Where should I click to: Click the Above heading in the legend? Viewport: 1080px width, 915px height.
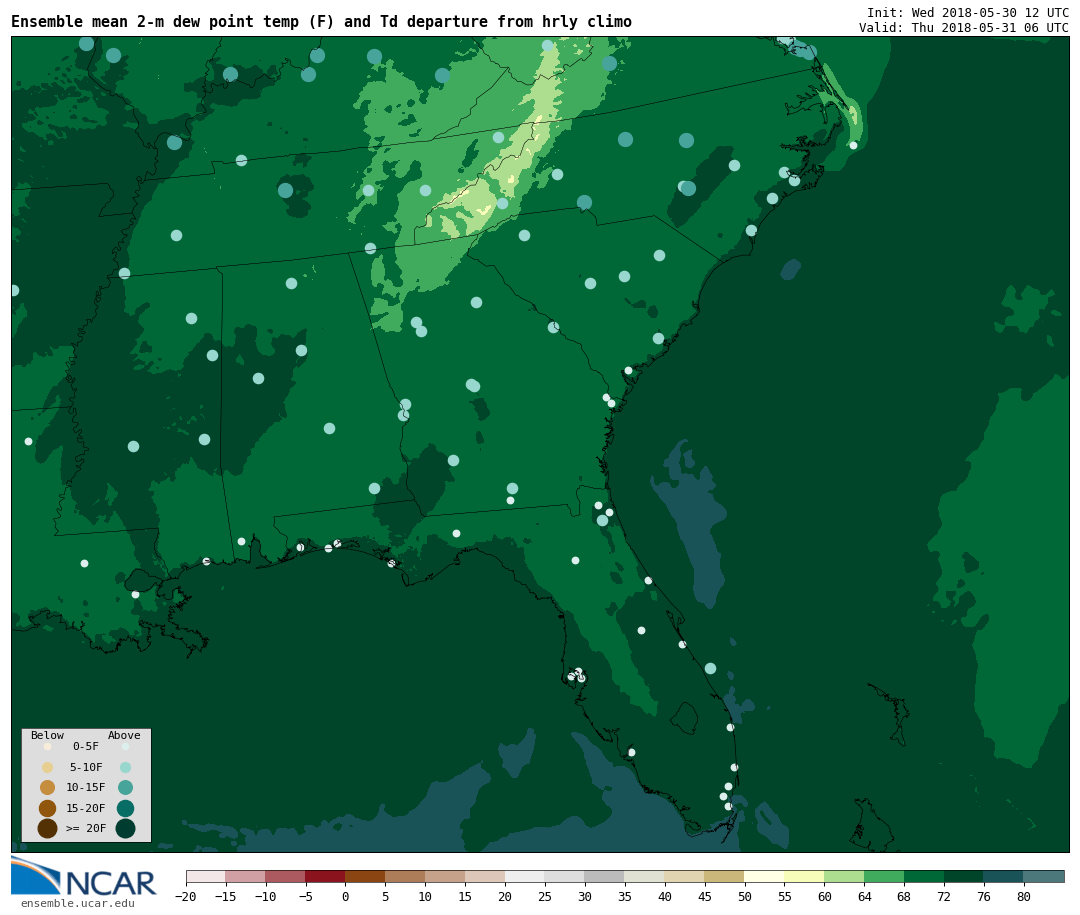click(x=124, y=735)
